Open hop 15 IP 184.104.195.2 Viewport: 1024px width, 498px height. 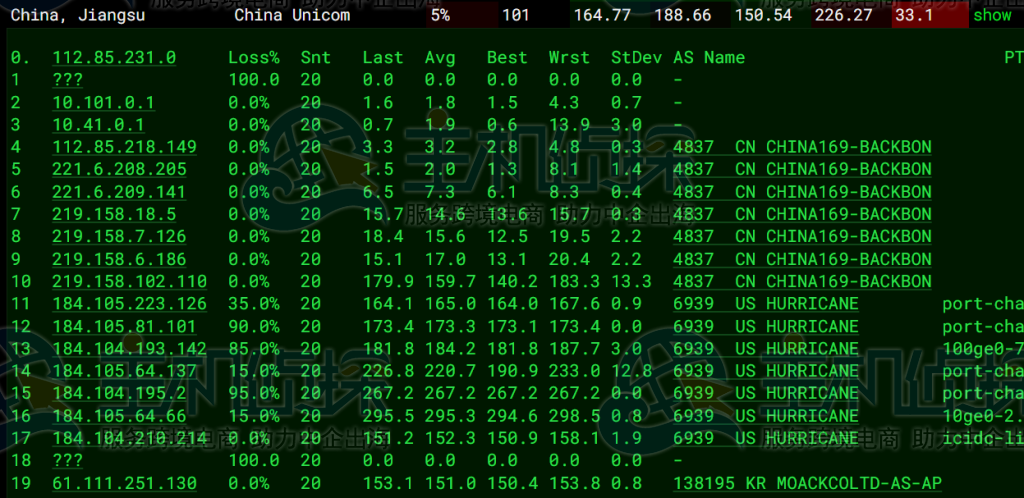(x=120, y=394)
